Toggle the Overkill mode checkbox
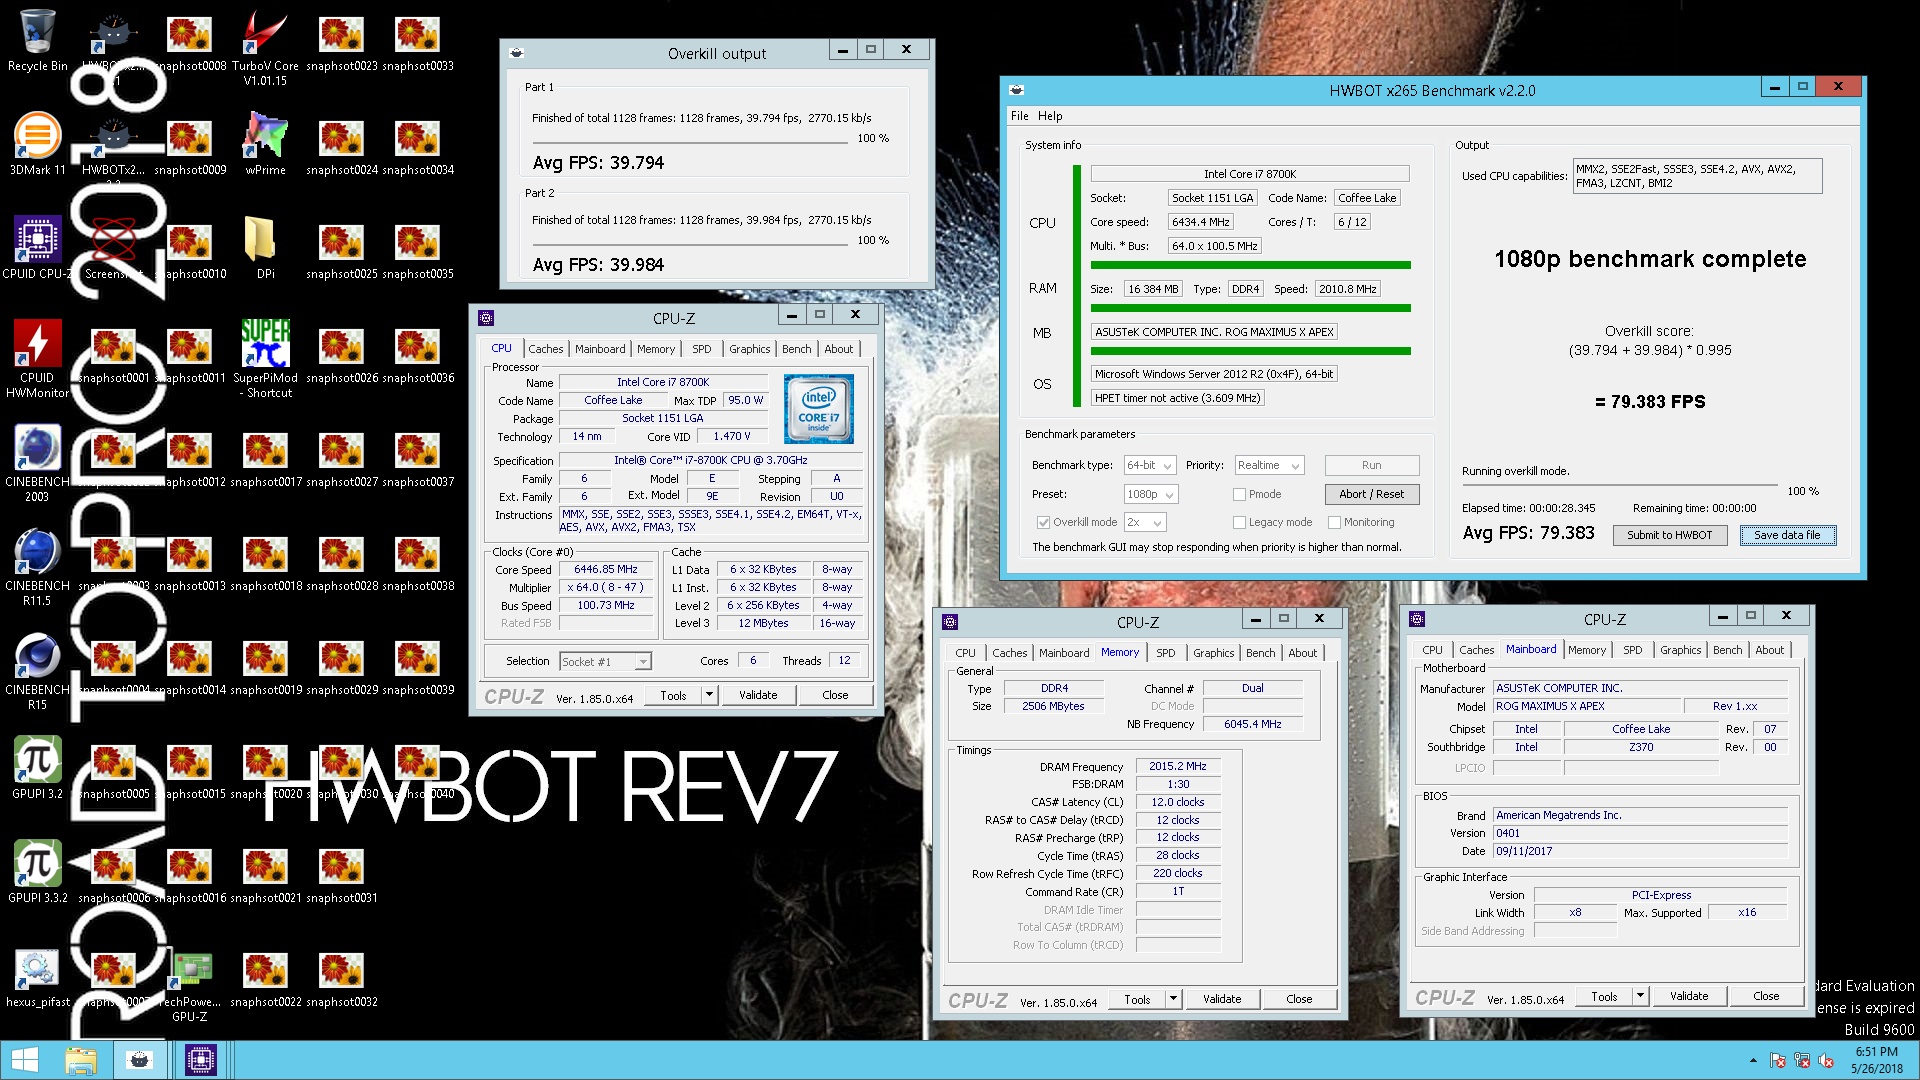 click(1043, 522)
